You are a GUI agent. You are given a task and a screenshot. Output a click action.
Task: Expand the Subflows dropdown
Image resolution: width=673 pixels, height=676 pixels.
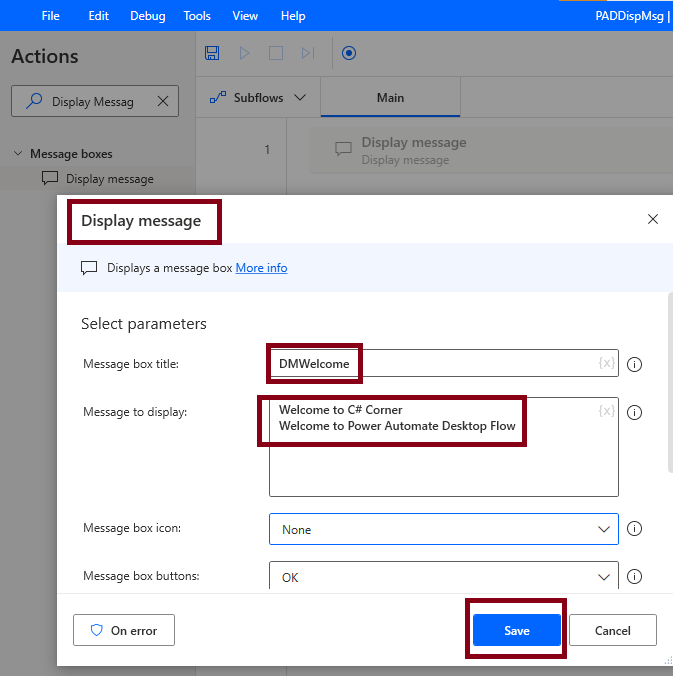click(x=257, y=98)
